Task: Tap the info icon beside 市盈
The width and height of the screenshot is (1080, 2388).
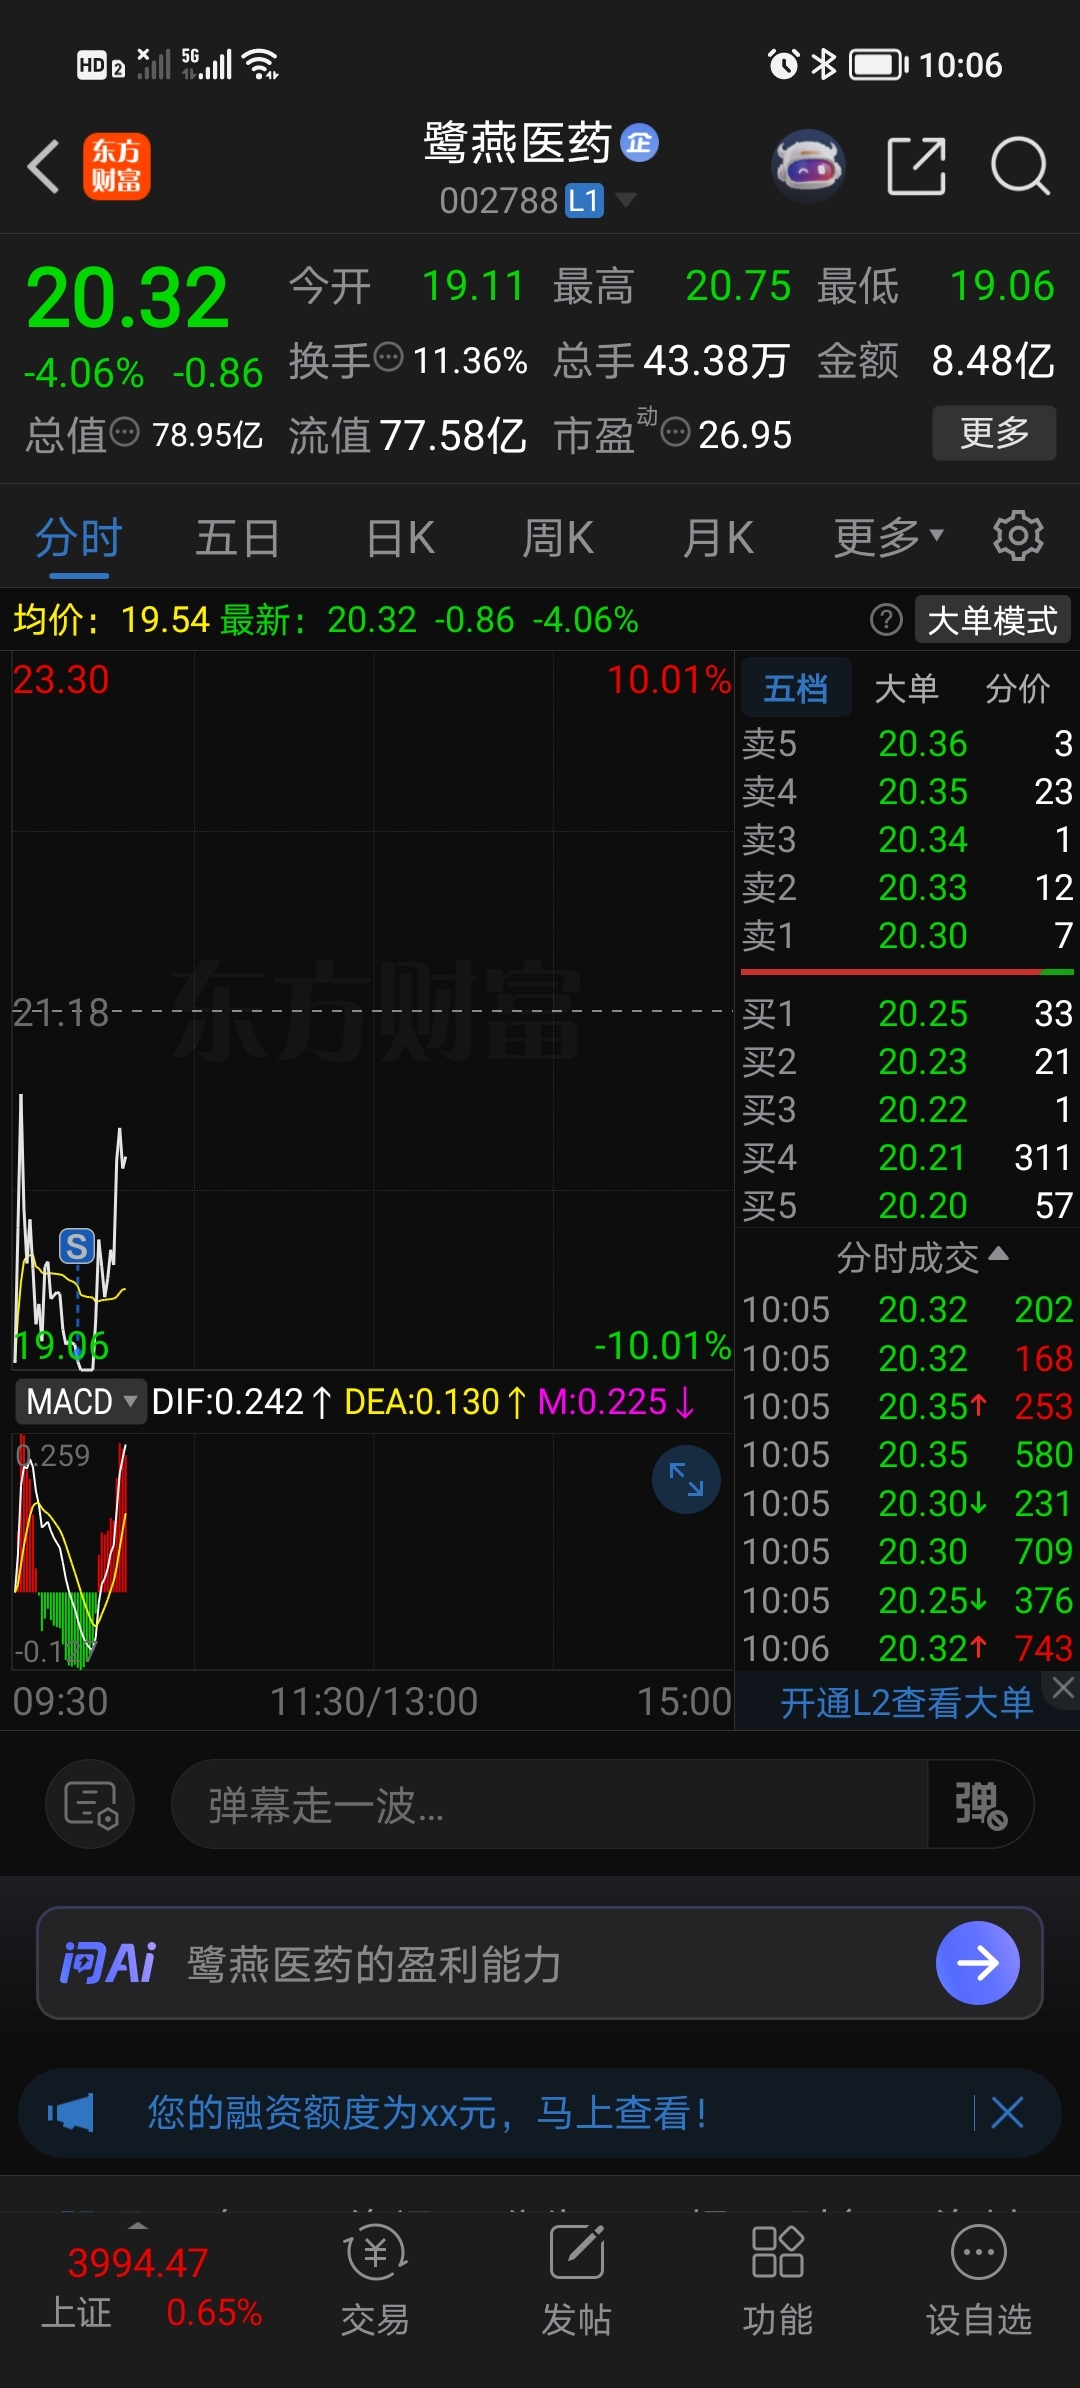Action: (x=676, y=432)
